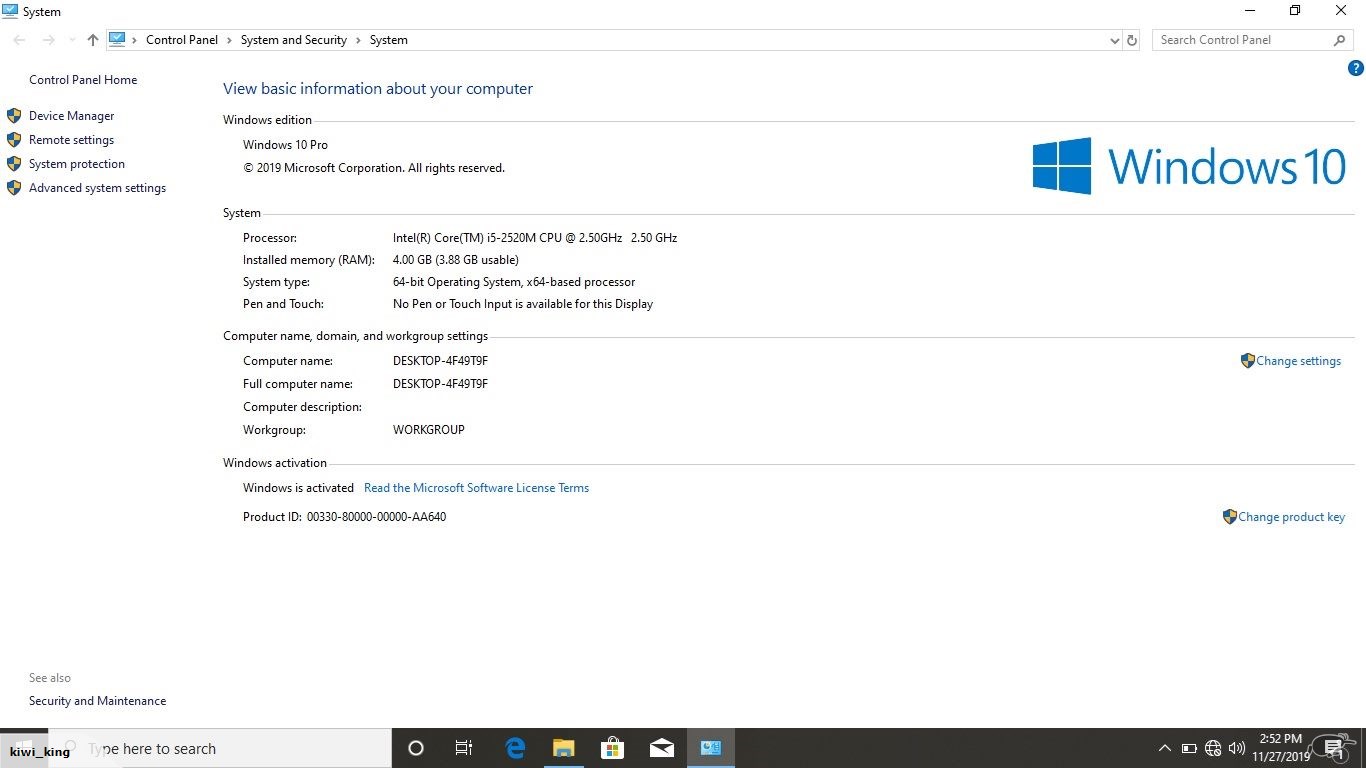This screenshot has width=1366, height=768.
Task: Expand chevron after Control Panel breadcrumb
Action: click(x=230, y=40)
